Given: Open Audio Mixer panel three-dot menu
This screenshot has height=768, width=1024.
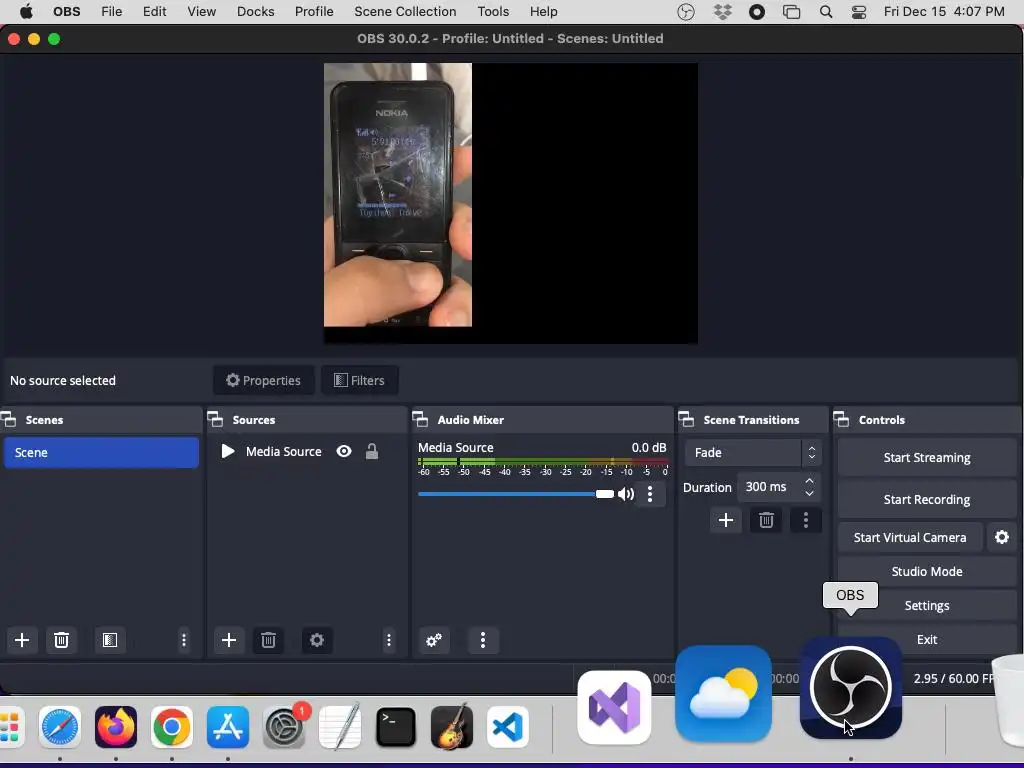Looking at the screenshot, I should pos(483,640).
